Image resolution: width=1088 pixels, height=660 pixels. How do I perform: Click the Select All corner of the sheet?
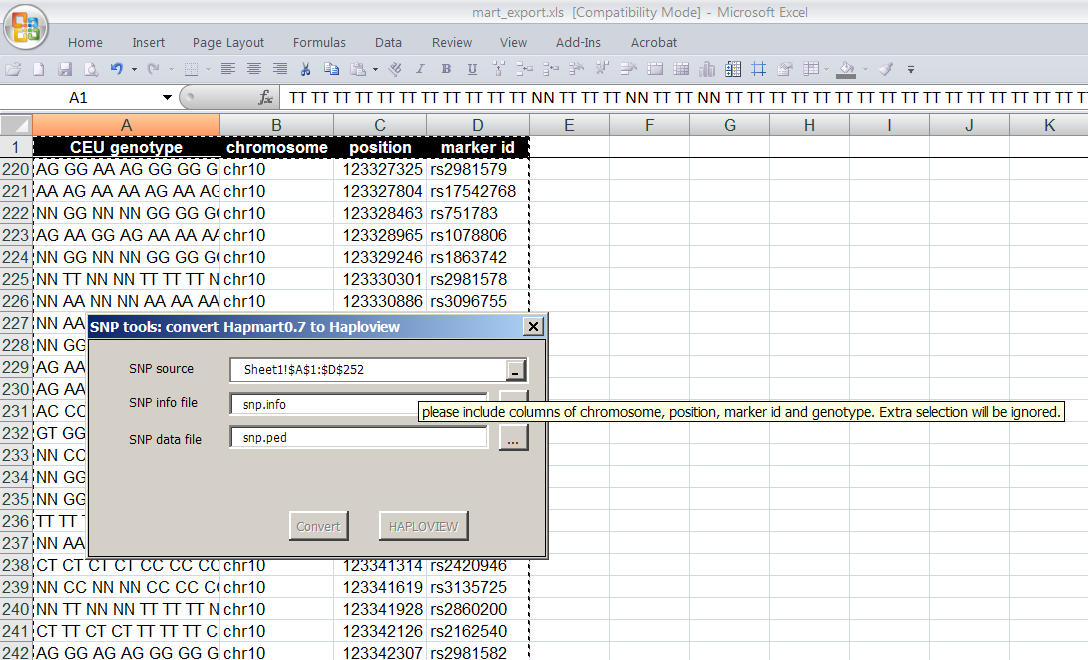coord(16,126)
